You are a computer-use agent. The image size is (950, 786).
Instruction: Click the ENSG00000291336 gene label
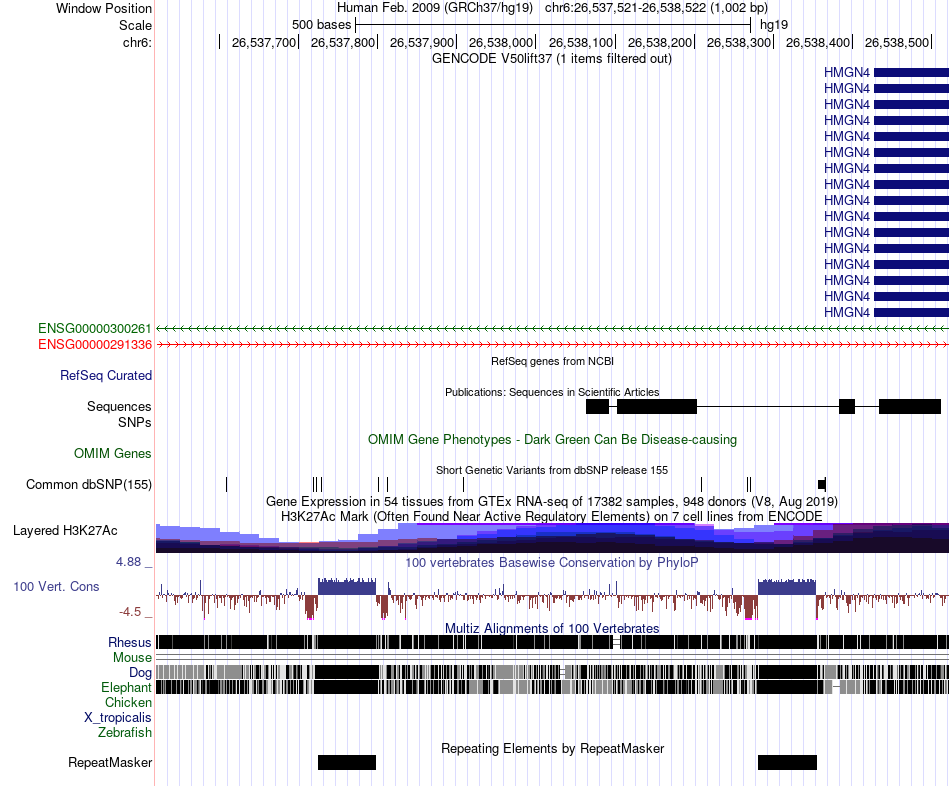pyautogui.click(x=95, y=345)
